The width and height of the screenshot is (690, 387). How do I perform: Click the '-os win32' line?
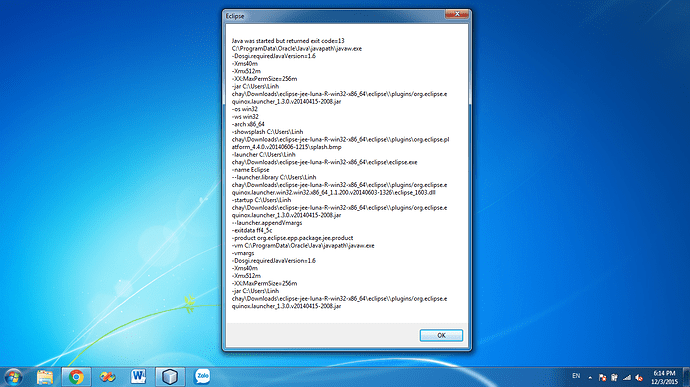[x=245, y=109]
